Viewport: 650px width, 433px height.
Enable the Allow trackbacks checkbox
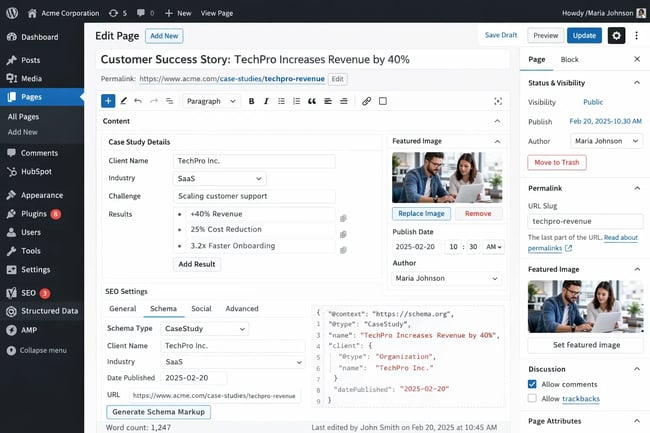pyautogui.click(x=532, y=398)
